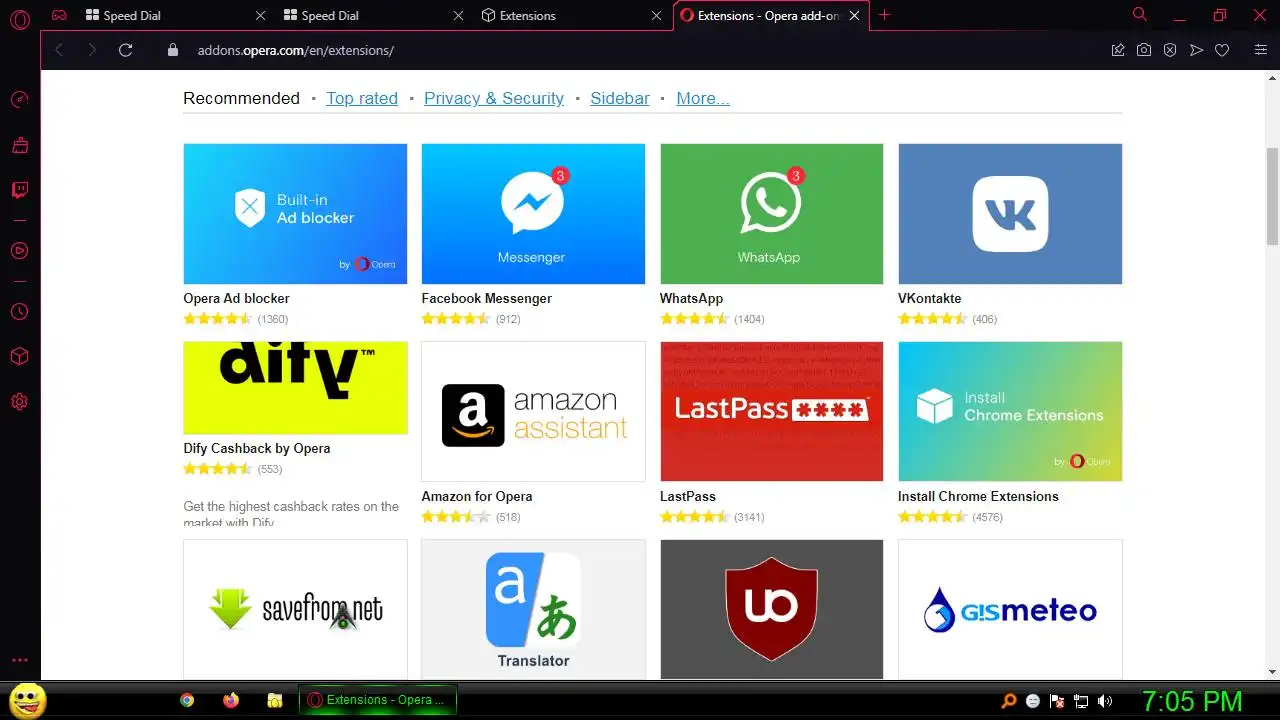Screen dimensions: 1280x720
Task: Open the ad blocker shield icon
Action: [x=1170, y=50]
